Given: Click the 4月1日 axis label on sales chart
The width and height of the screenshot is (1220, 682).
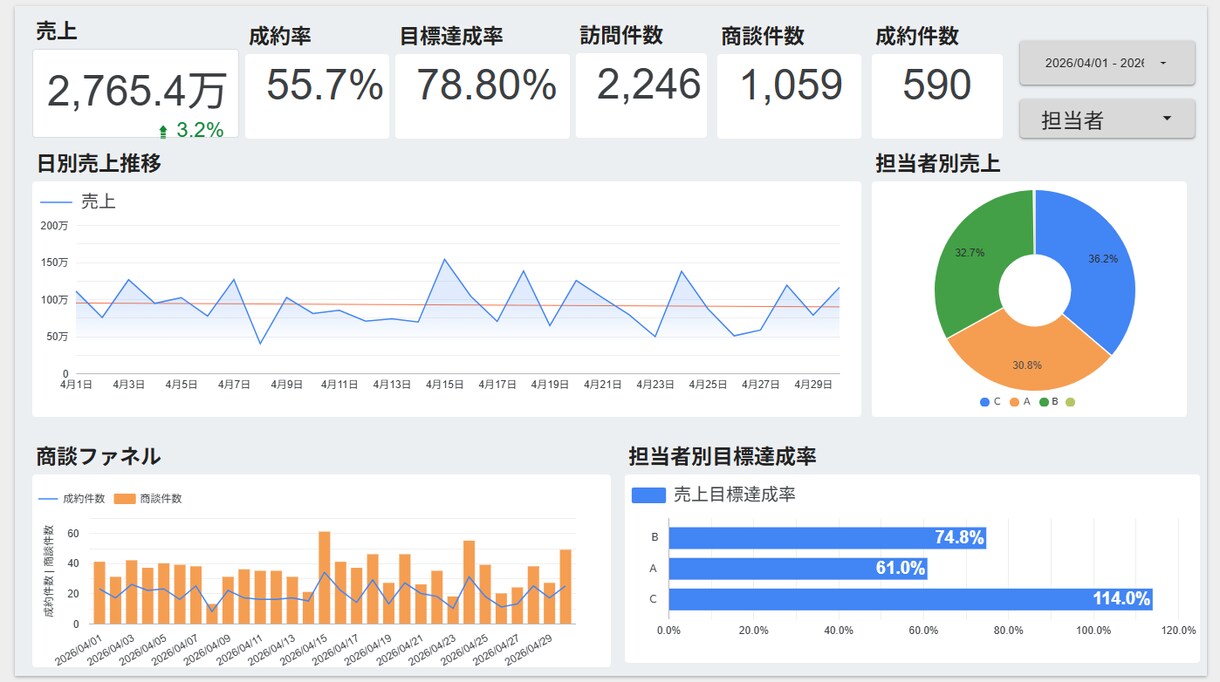Looking at the screenshot, I should [76, 384].
